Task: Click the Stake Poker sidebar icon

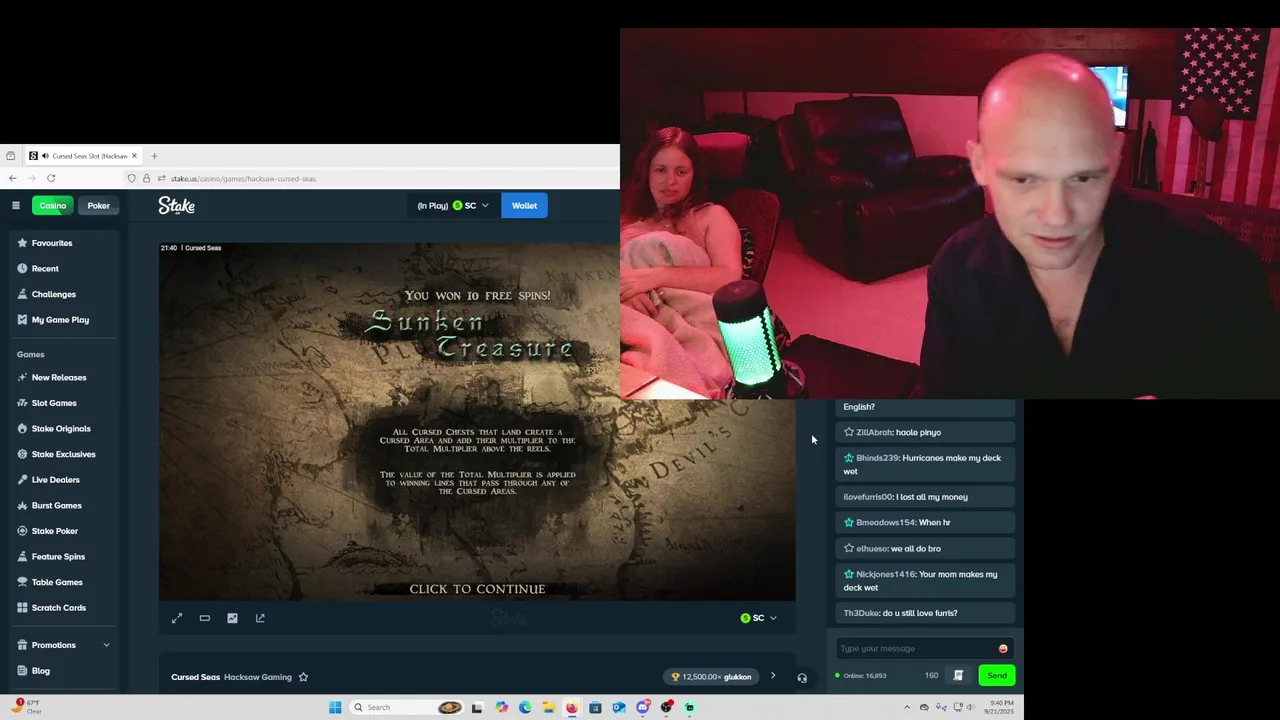Action: coord(22,531)
